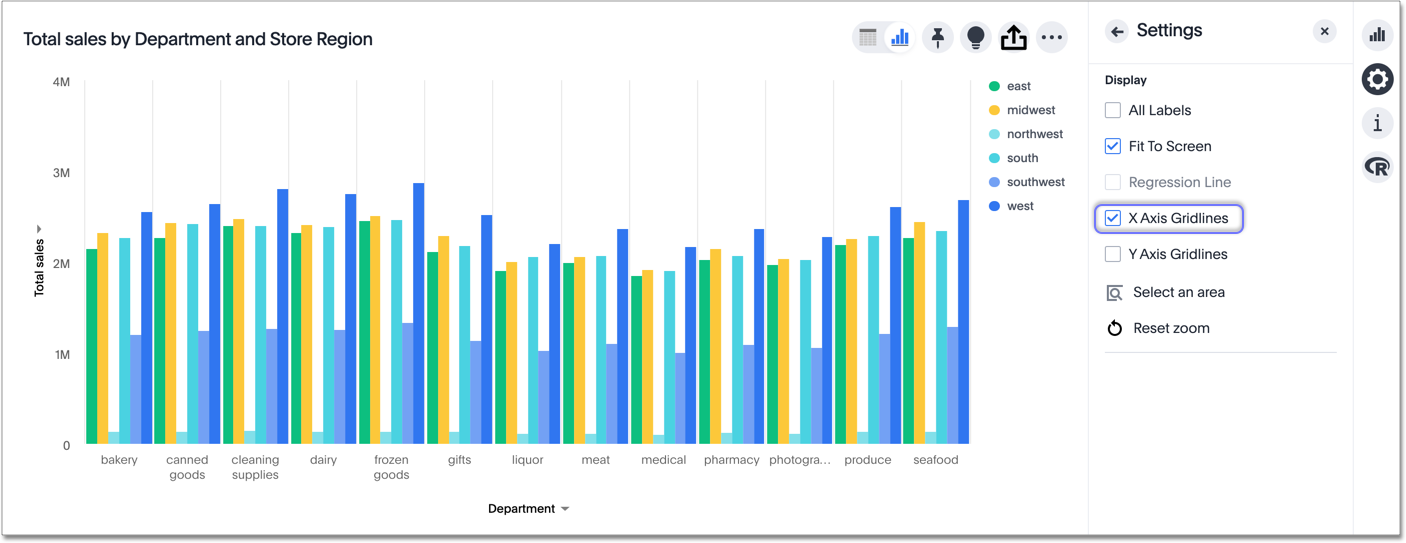Switch to table view icon

point(868,38)
